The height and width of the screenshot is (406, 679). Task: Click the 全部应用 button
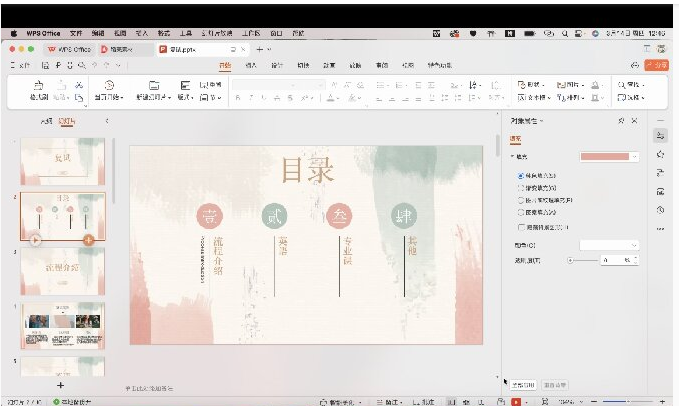[x=523, y=384]
